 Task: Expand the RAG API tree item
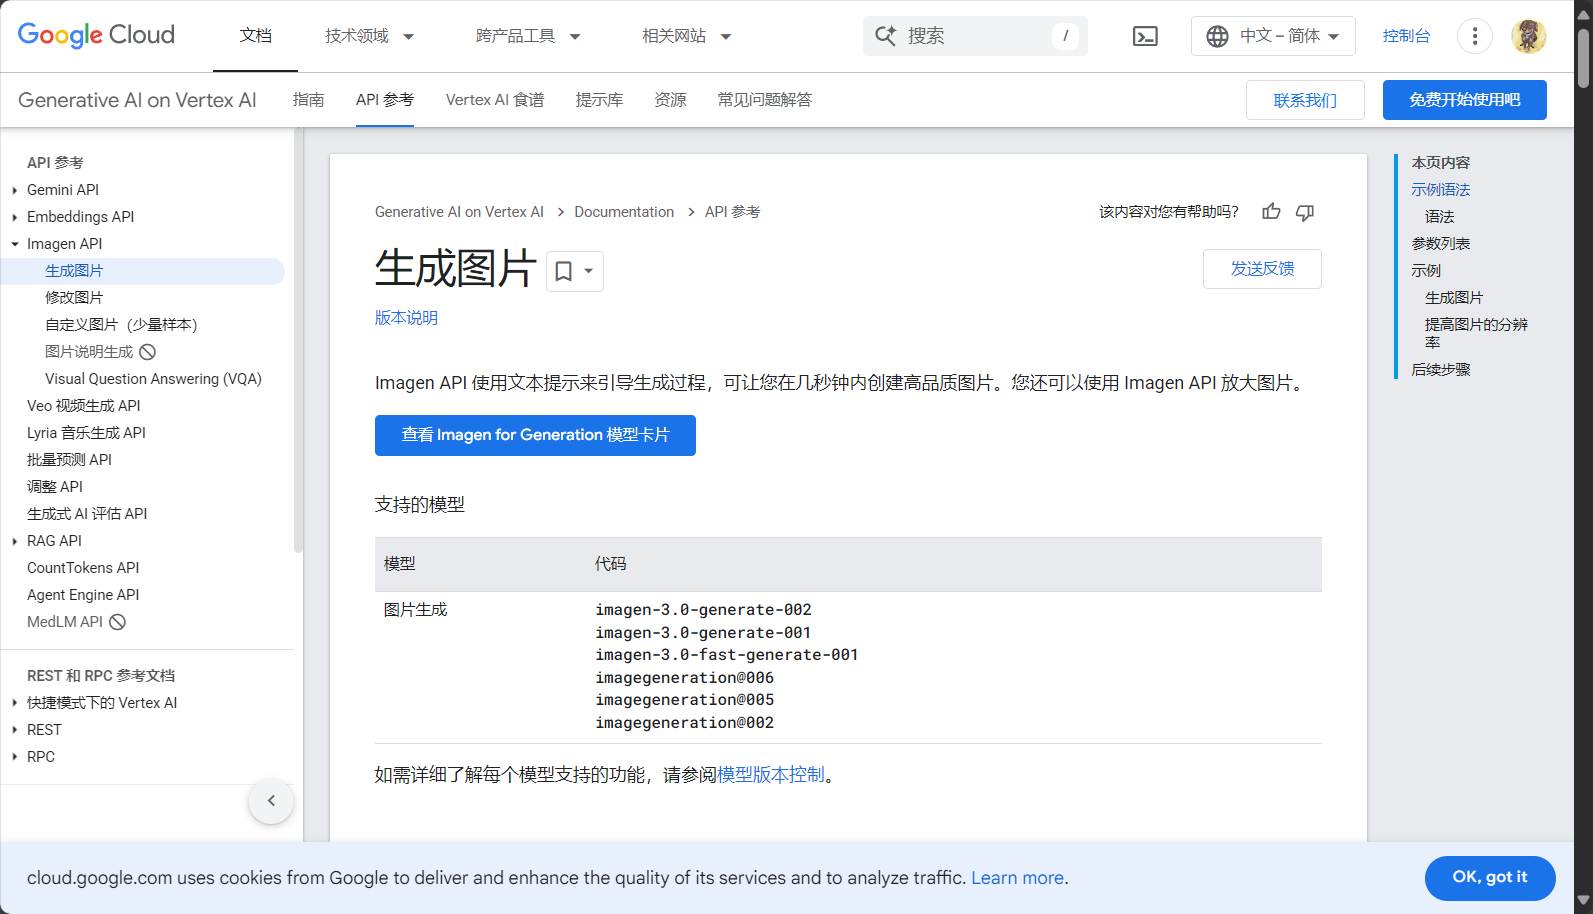(15, 541)
